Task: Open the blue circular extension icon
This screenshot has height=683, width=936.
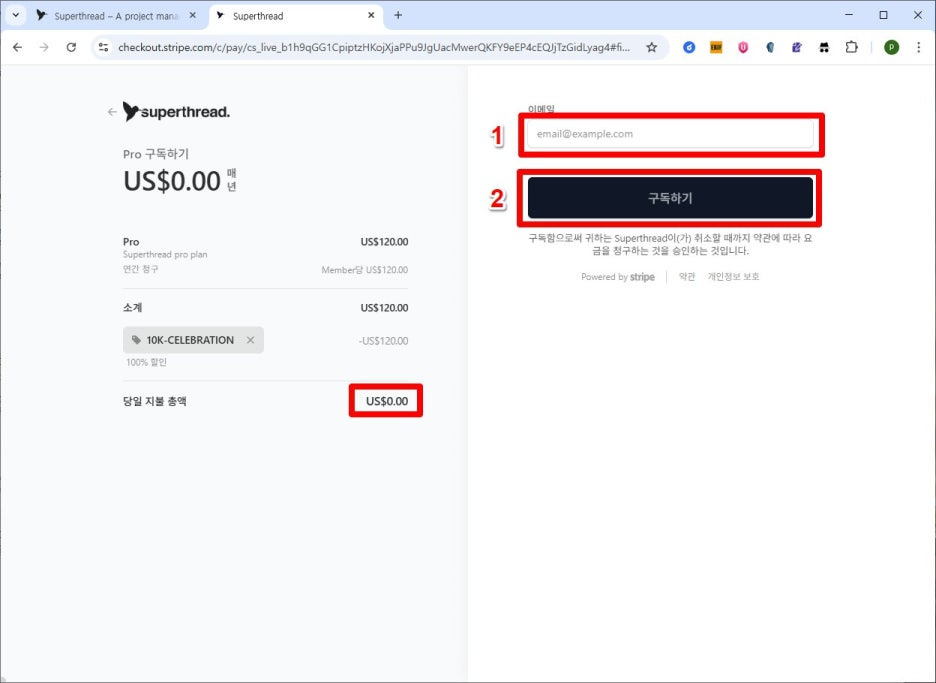Action: tap(689, 47)
